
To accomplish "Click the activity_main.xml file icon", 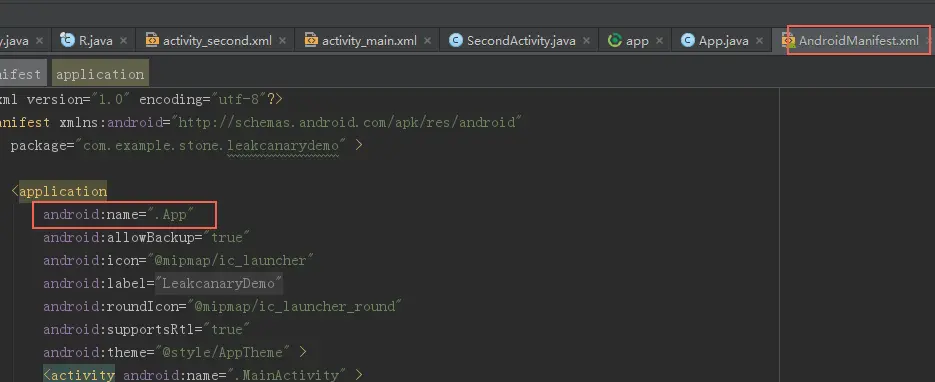I will (311, 40).
